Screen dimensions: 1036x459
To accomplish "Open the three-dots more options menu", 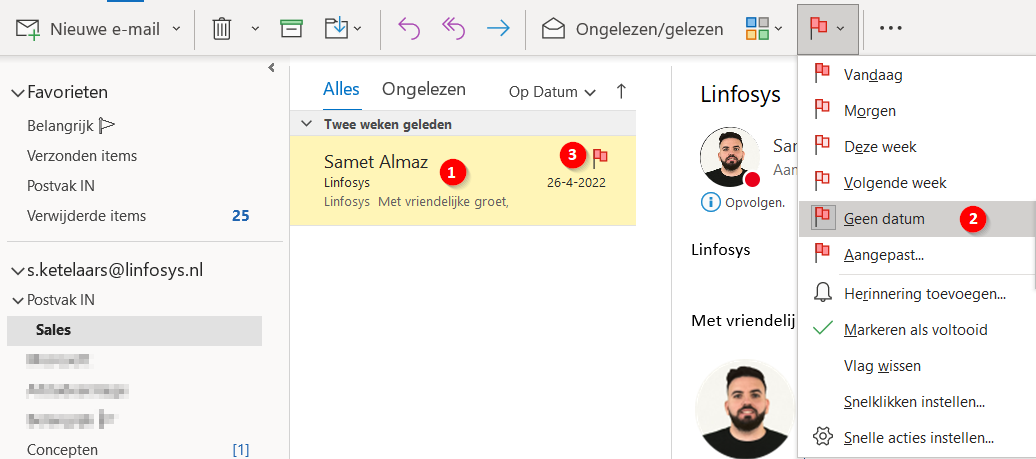I will tap(890, 29).
